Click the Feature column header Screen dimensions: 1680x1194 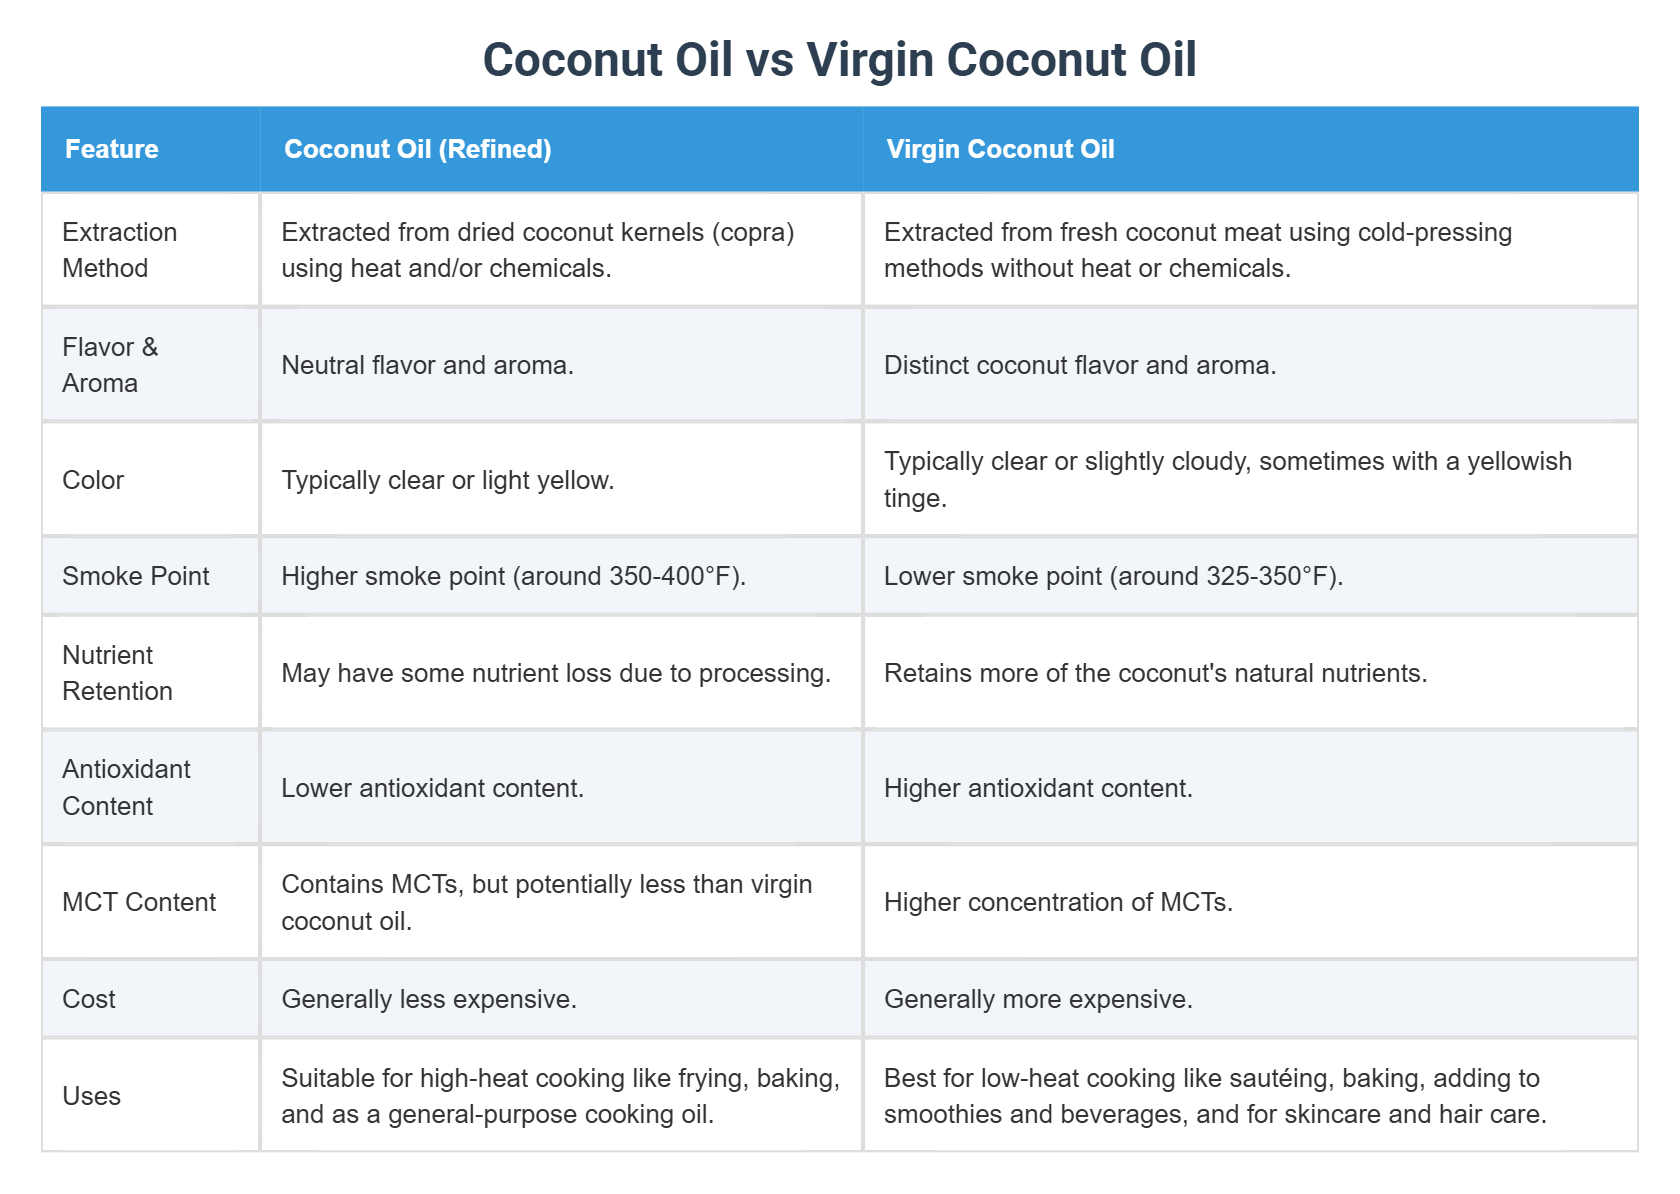[x=151, y=149]
